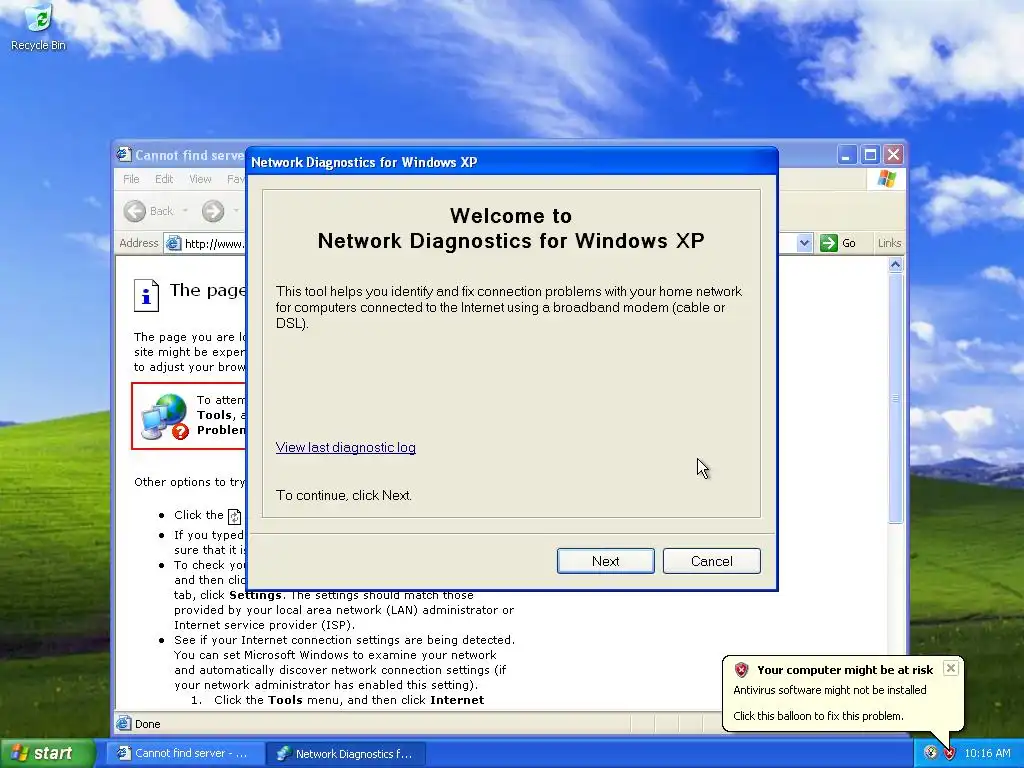Click the network globe question mark icon

coord(165,416)
